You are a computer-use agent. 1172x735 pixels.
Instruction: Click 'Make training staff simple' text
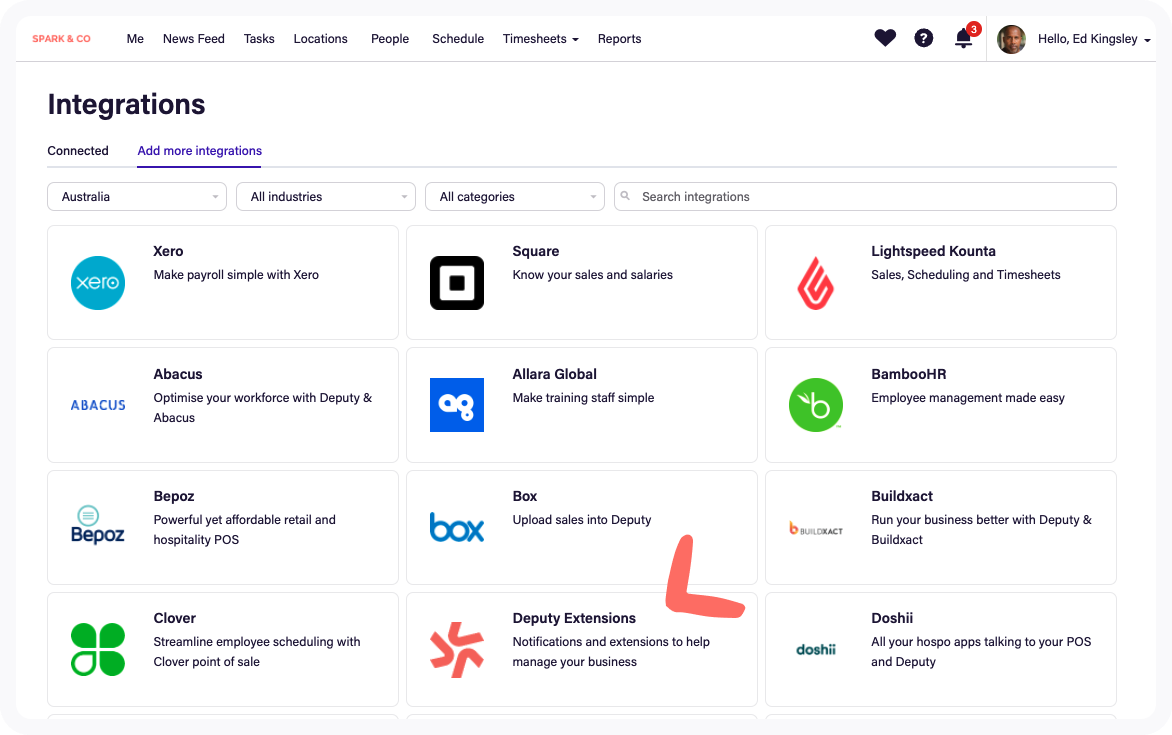click(583, 398)
